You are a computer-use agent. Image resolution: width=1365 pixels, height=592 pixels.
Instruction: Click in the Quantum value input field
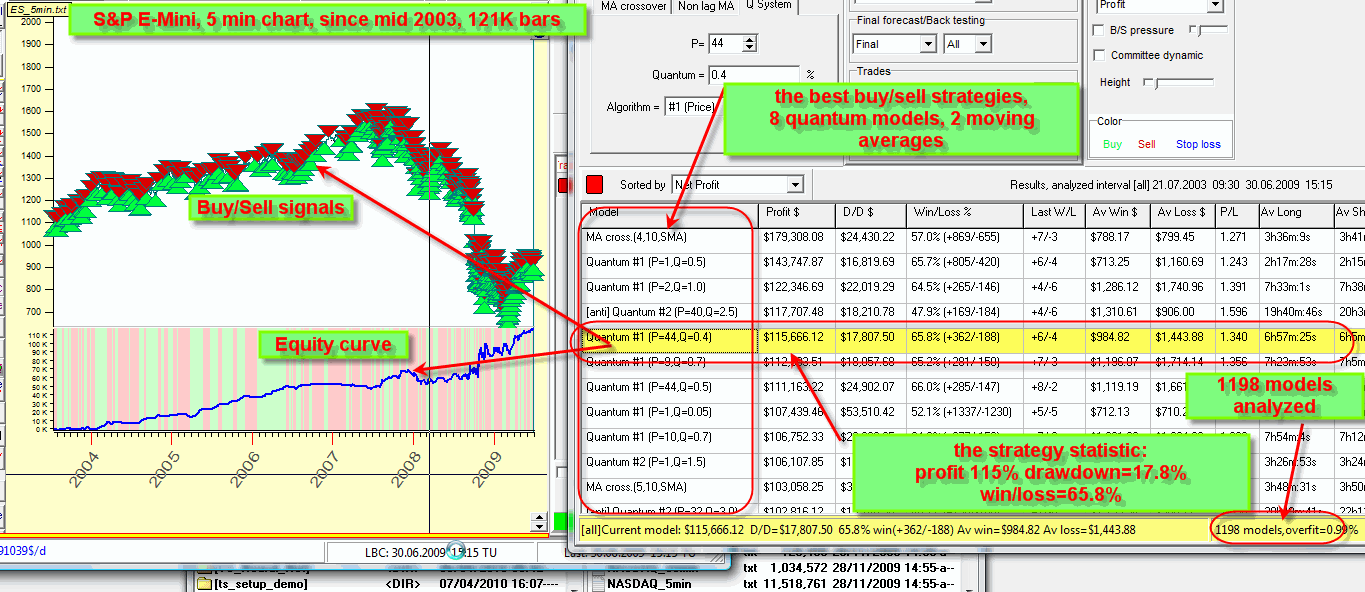point(753,75)
